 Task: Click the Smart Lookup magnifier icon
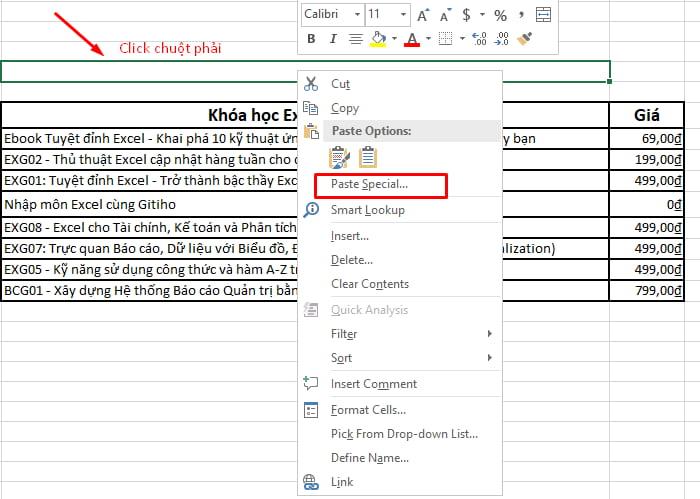click(x=311, y=210)
